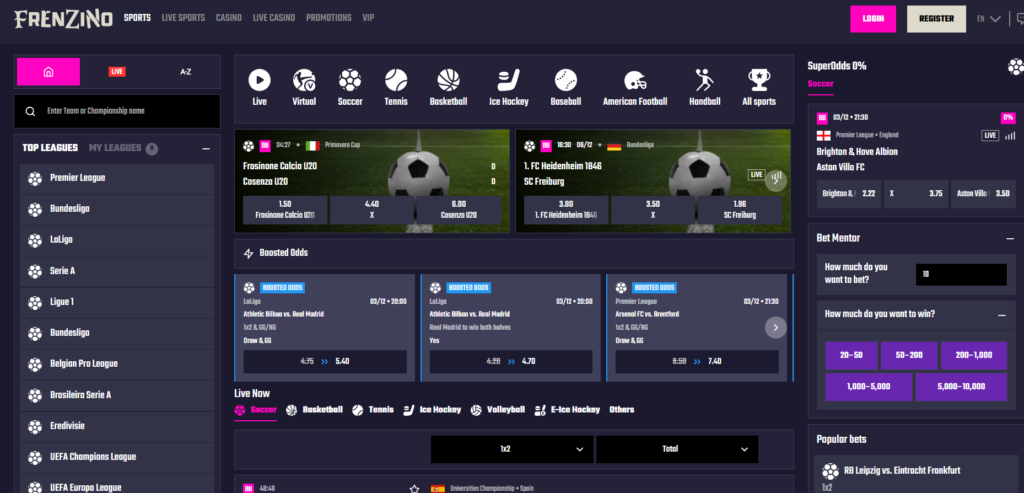Viewport: 1024px width, 493px height.
Task: Choose the Soccer category icon
Action: 350,80
